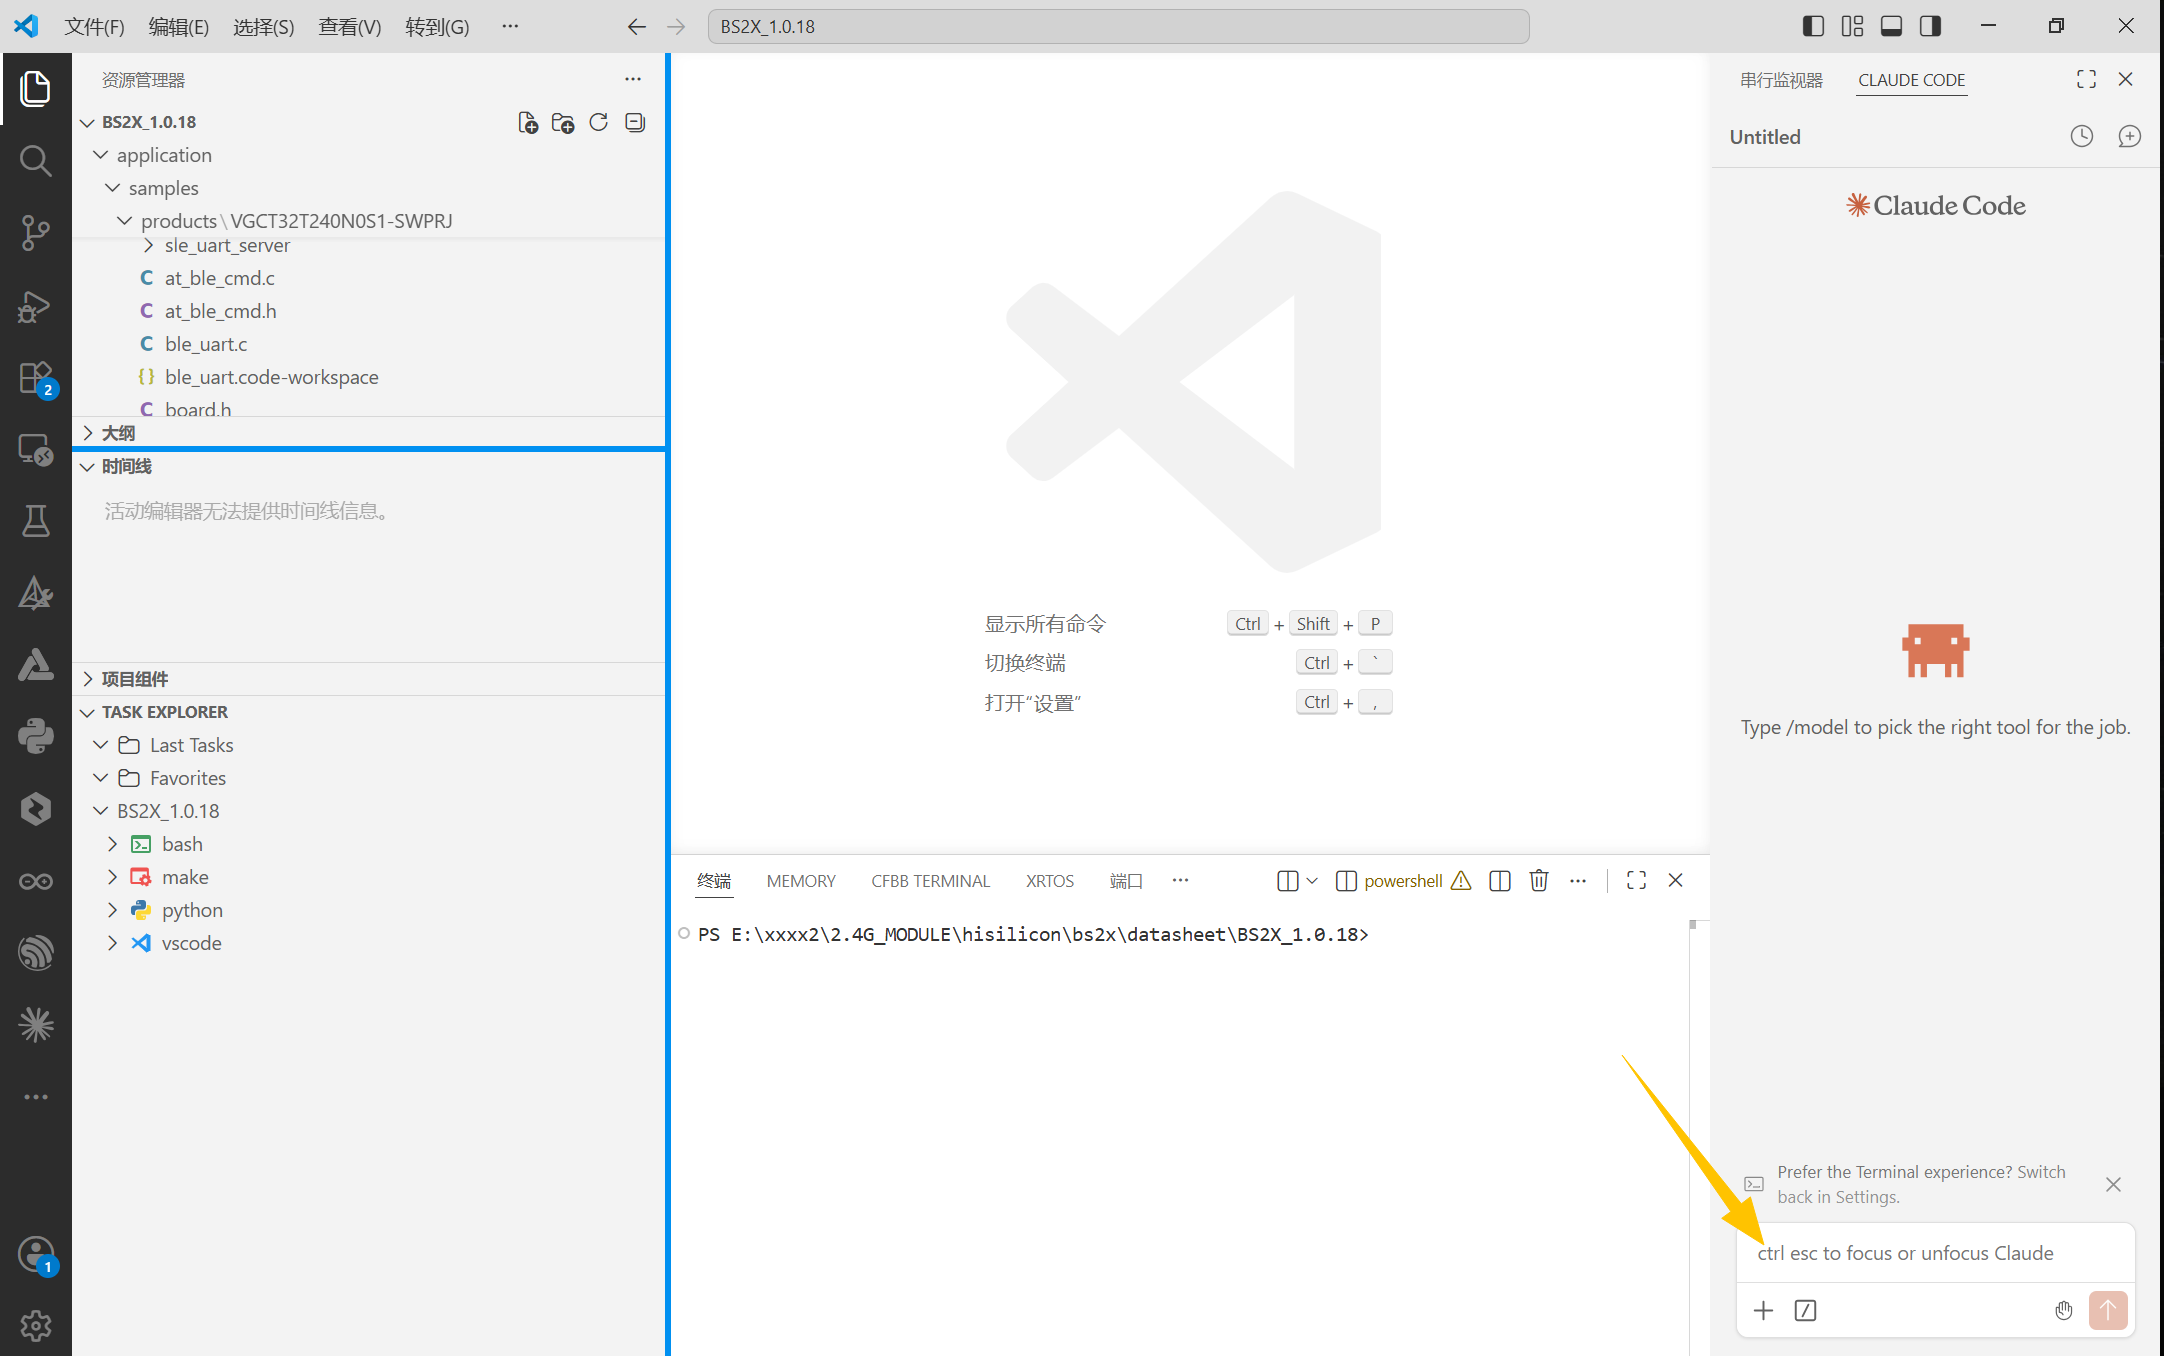Toggle the primary side bar layout
This screenshot has width=2164, height=1356.
[1813, 26]
